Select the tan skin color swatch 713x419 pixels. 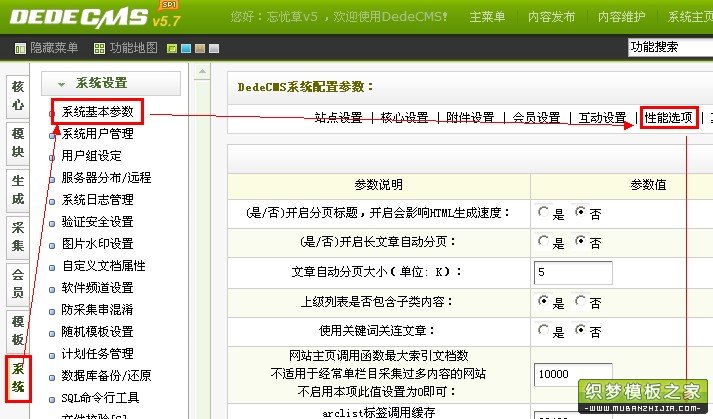coord(200,48)
